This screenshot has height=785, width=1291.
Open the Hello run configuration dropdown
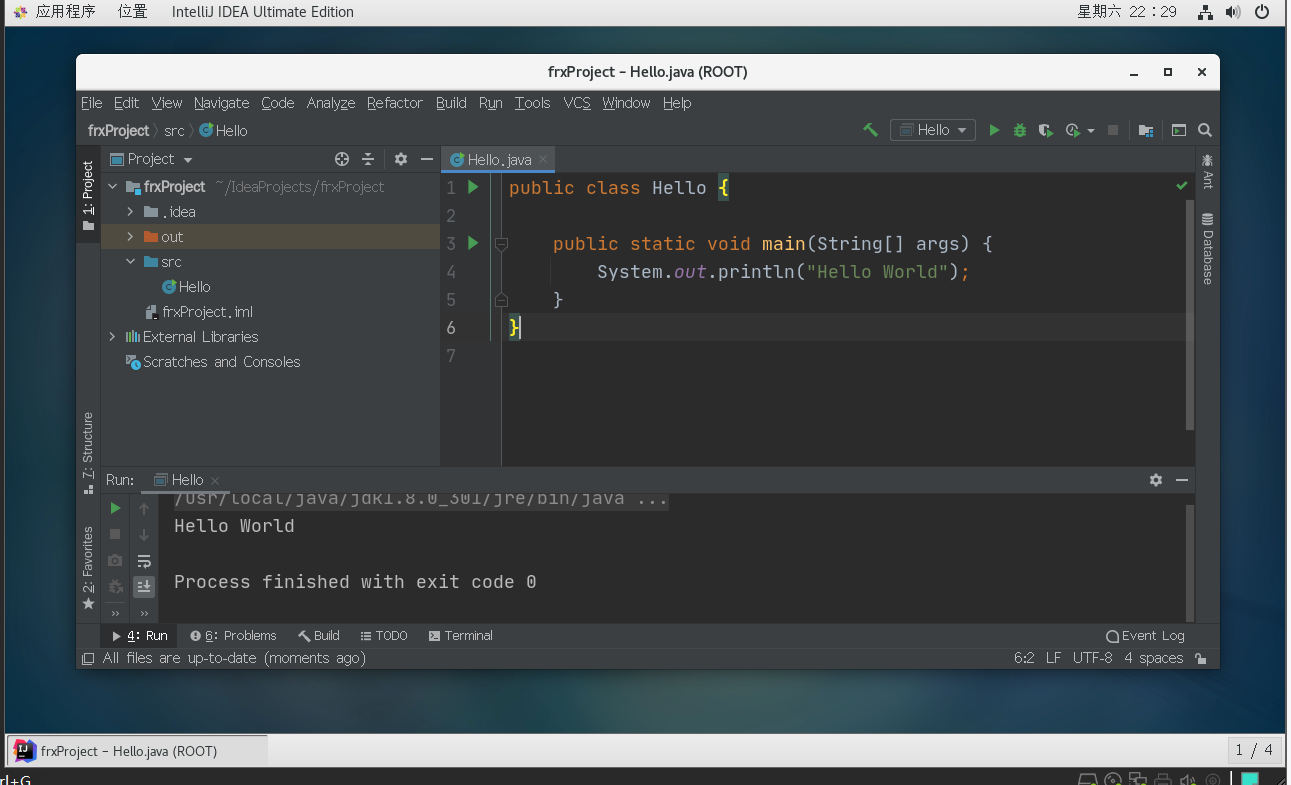pos(932,130)
